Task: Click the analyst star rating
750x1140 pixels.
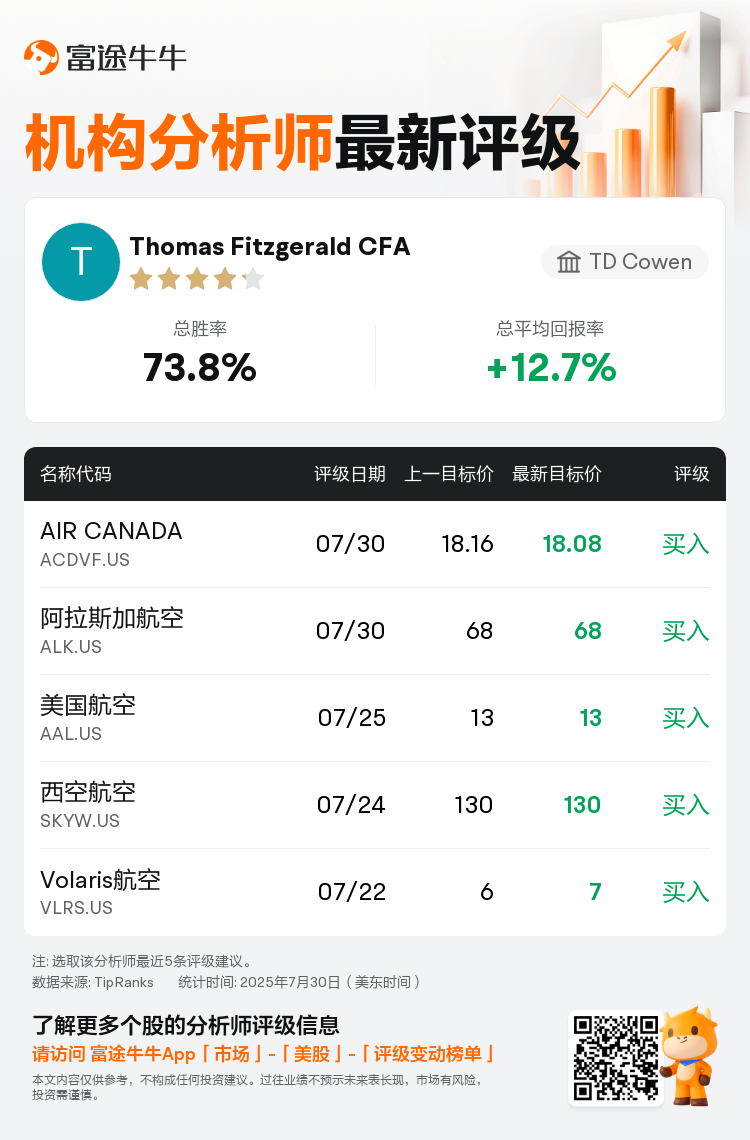Action: [197, 278]
